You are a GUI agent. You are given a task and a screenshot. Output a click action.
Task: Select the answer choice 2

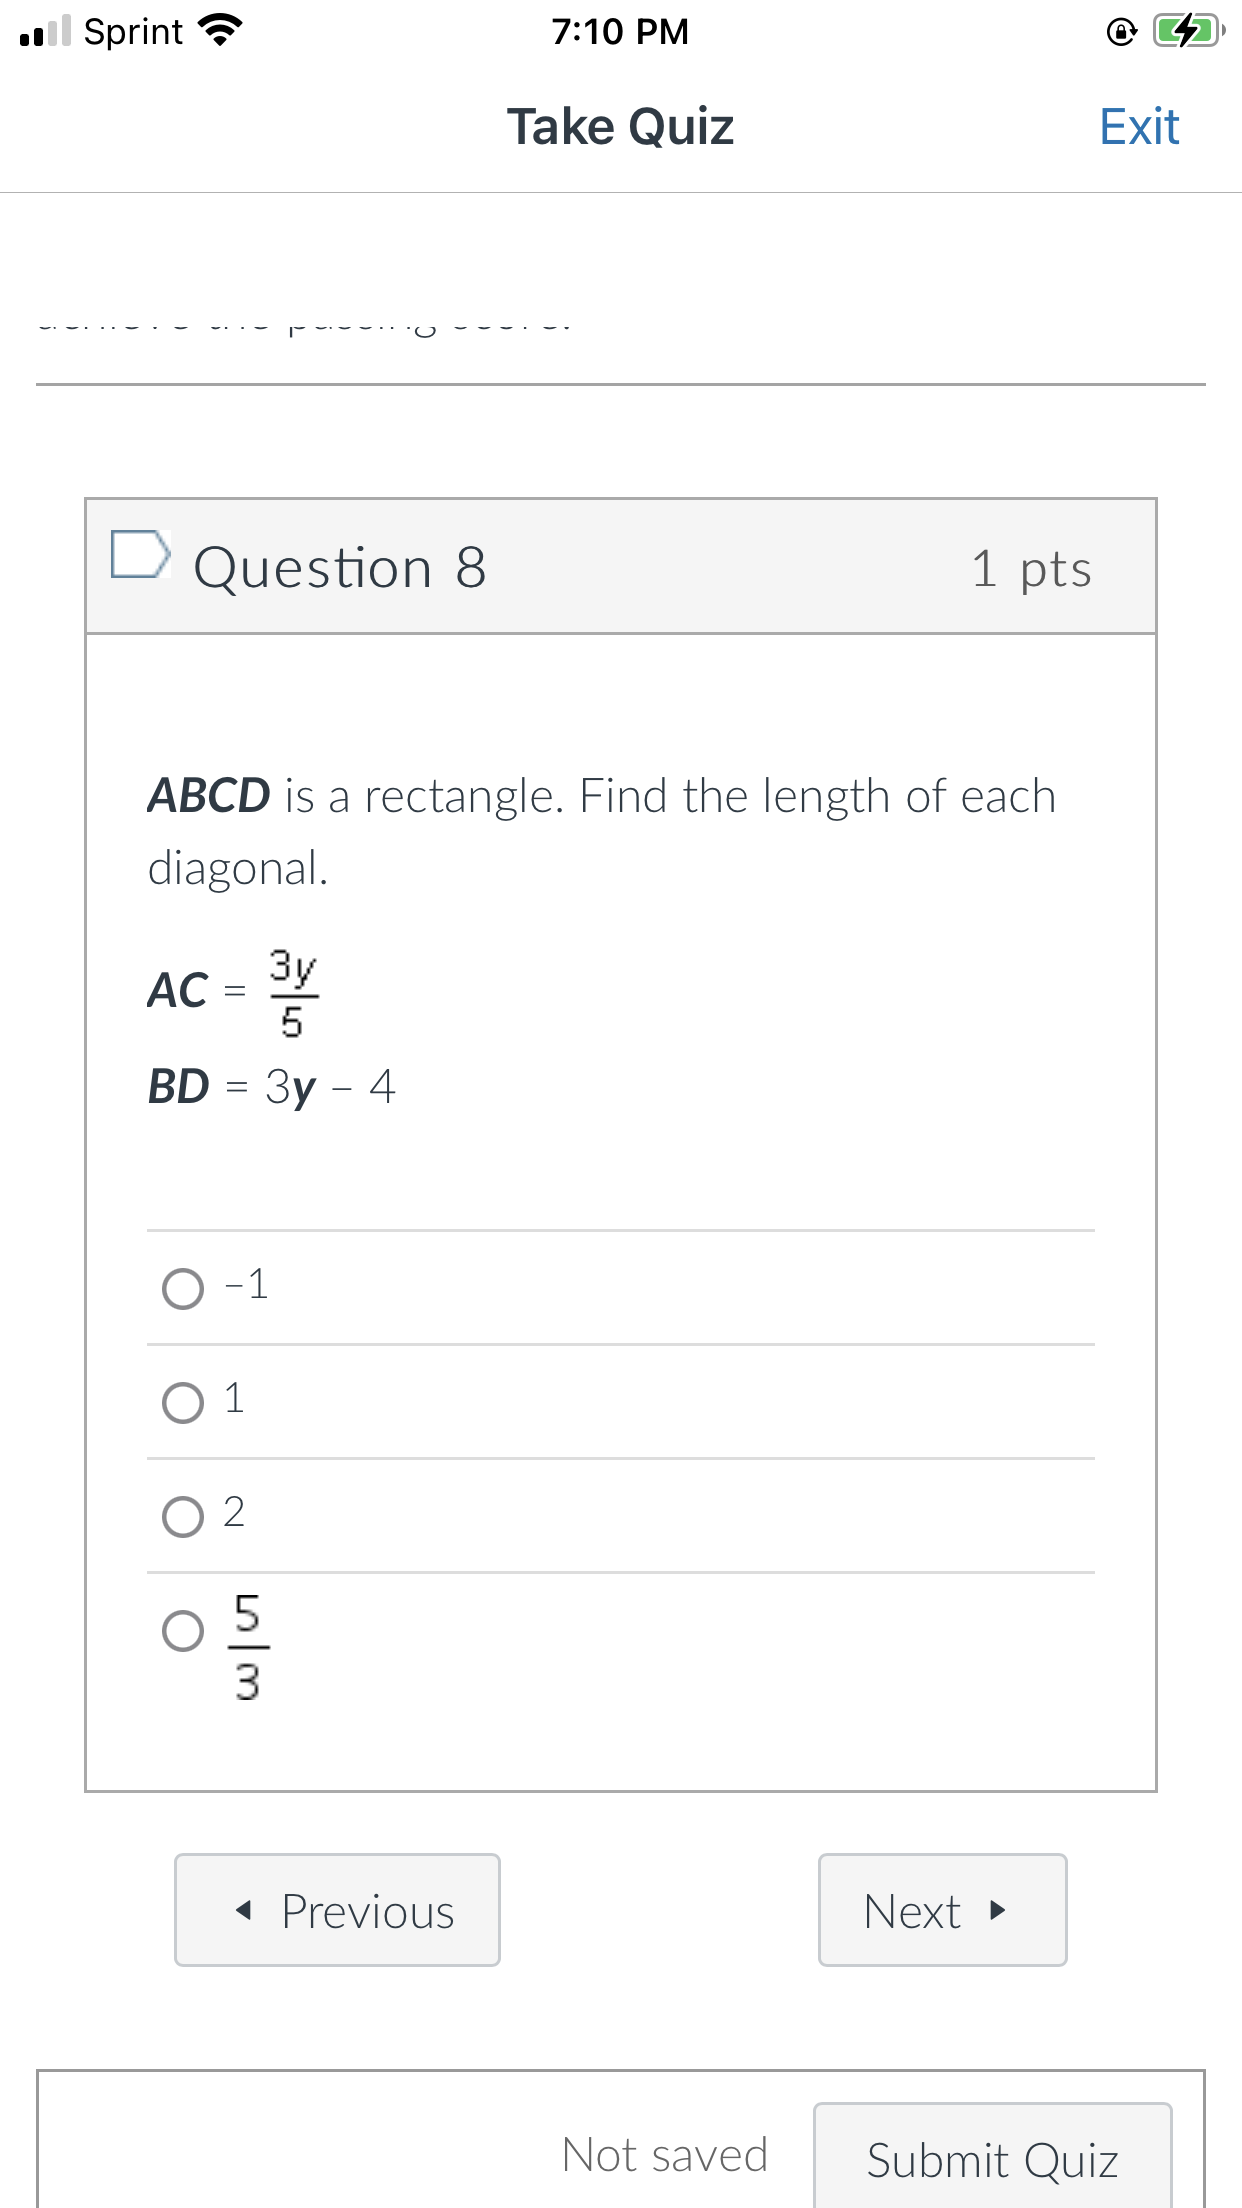point(182,1515)
